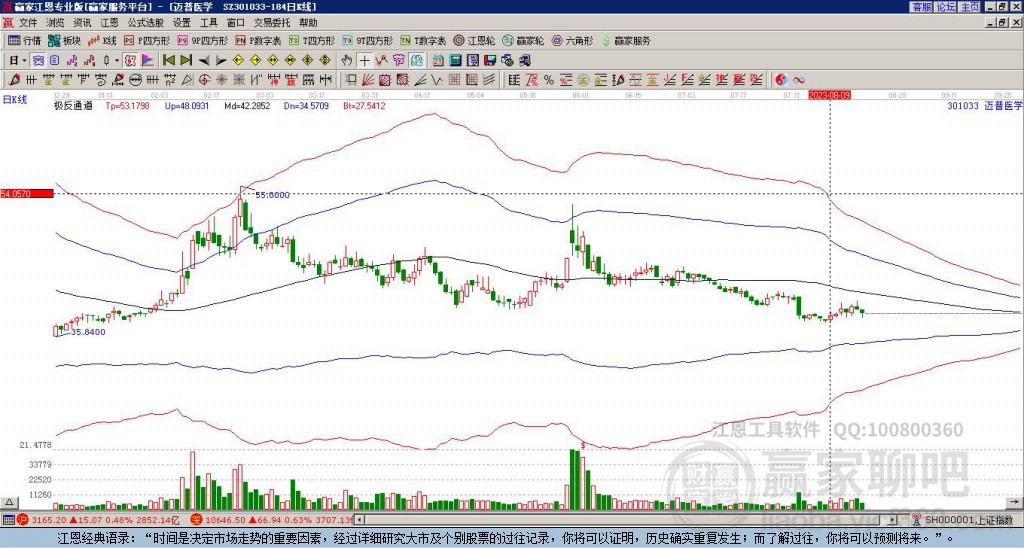This screenshot has height=548, width=1024.
Task: Click the 3165.20 index value in status bar
Action: [48, 520]
